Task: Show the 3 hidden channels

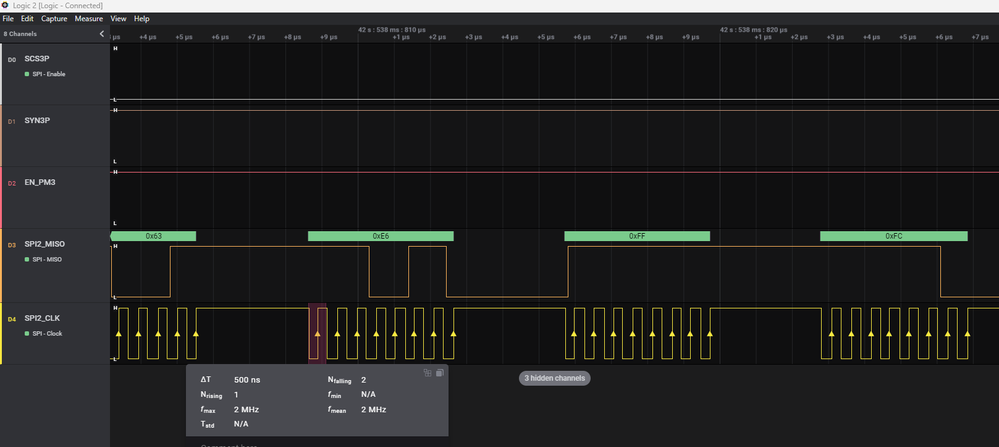Action: [554, 378]
